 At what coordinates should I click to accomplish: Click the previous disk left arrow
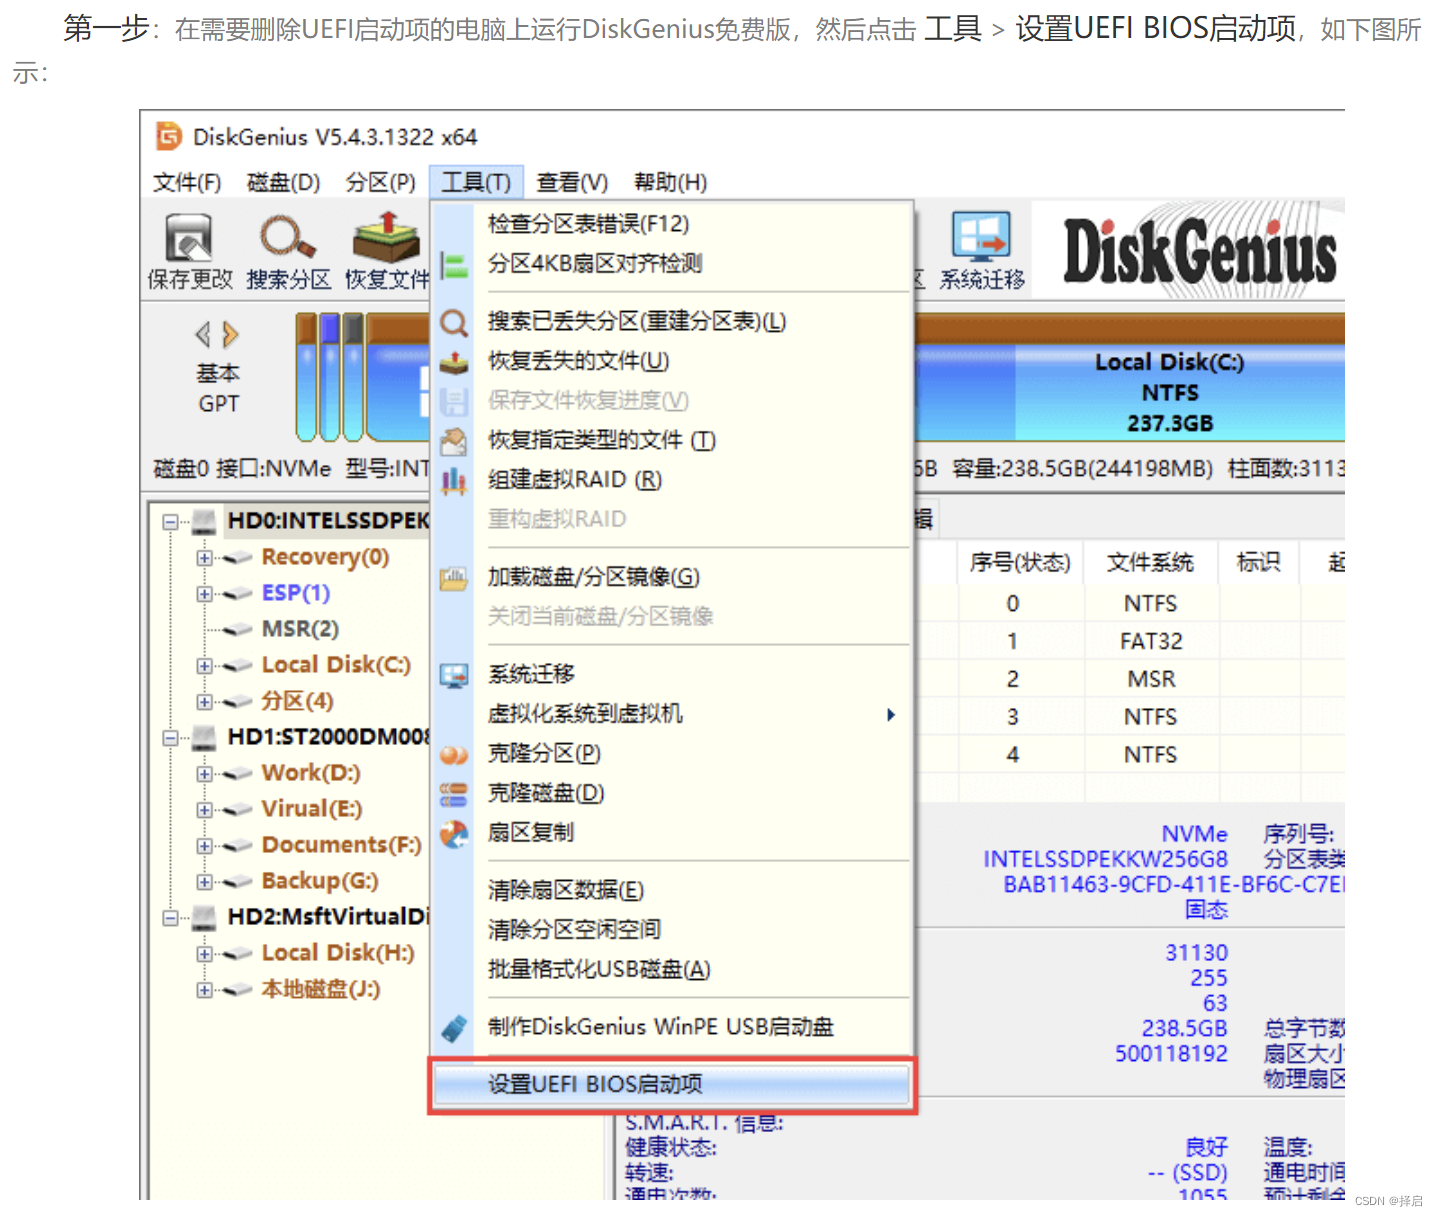(203, 334)
